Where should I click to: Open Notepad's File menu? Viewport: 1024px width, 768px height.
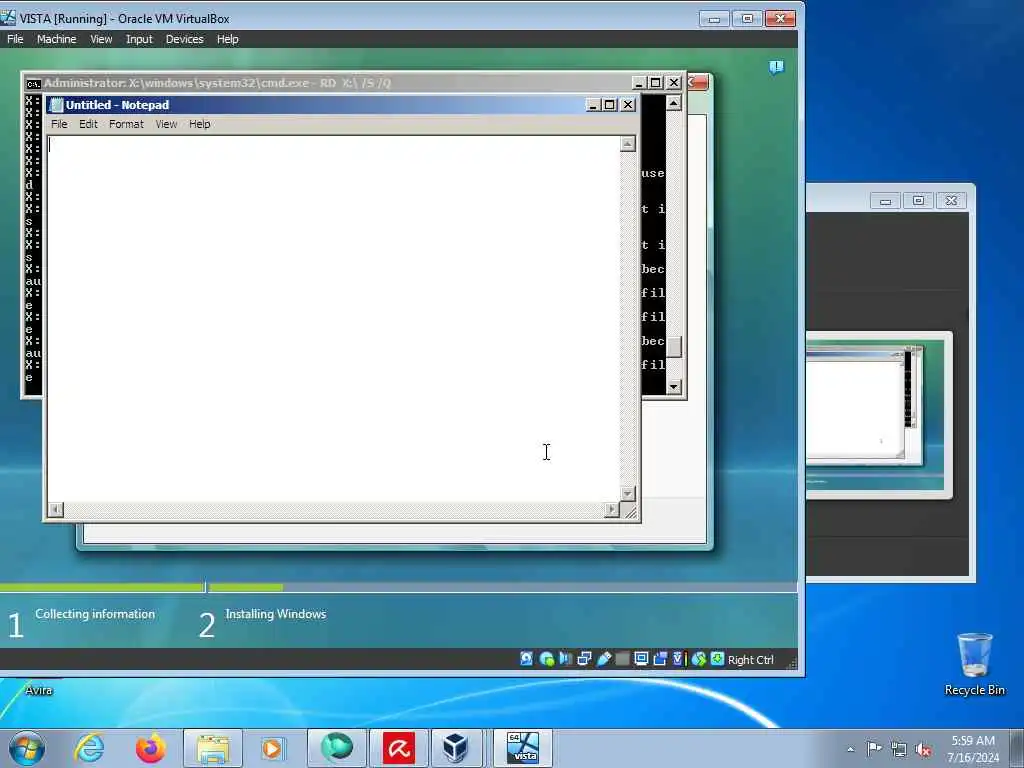coord(59,124)
